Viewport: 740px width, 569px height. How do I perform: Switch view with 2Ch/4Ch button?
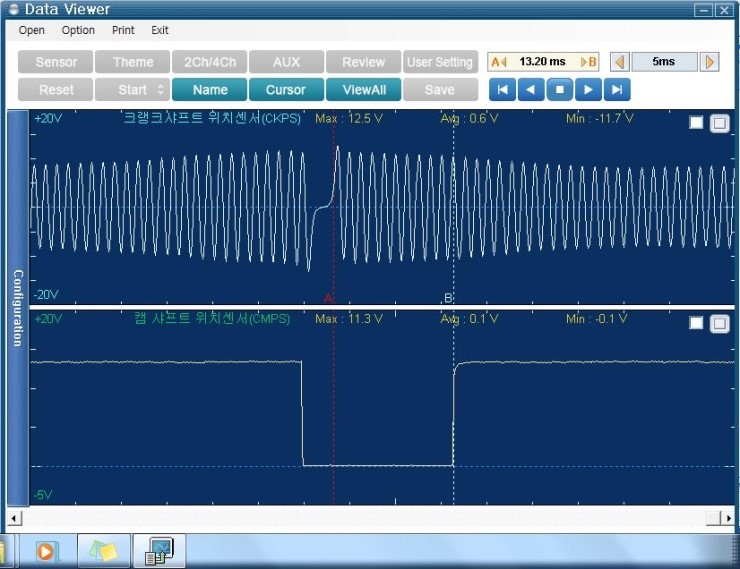[210, 62]
